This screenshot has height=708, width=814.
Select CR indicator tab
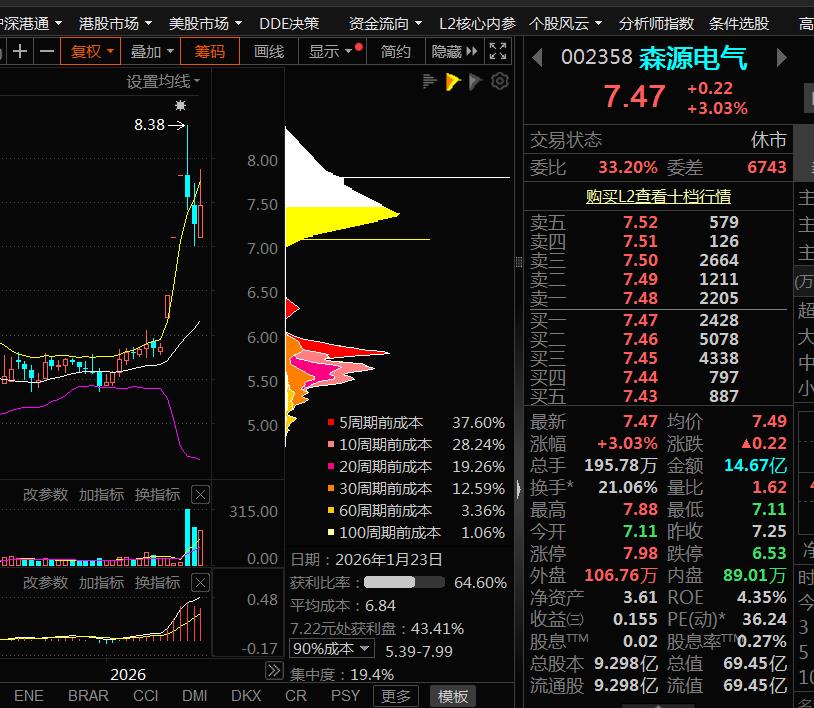(x=295, y=696)
